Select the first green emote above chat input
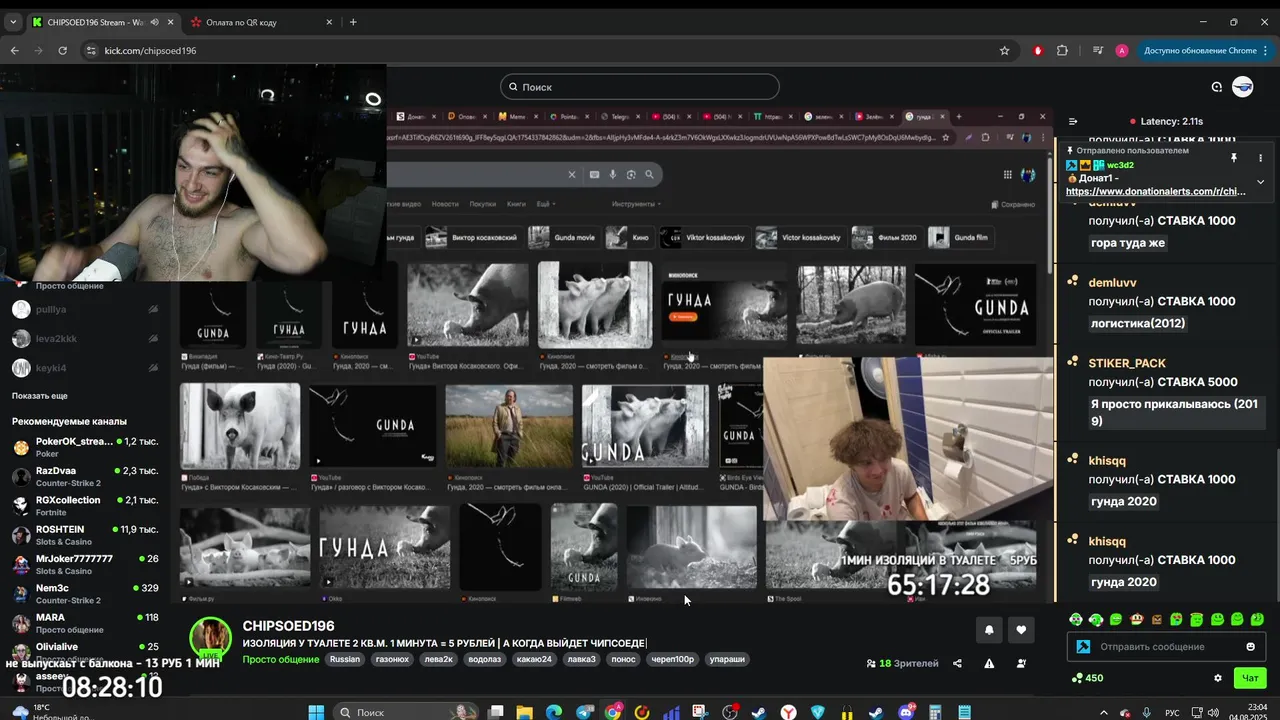Image resolution: width=1280 pixels, height=720 pixels. click(1075, 620)
